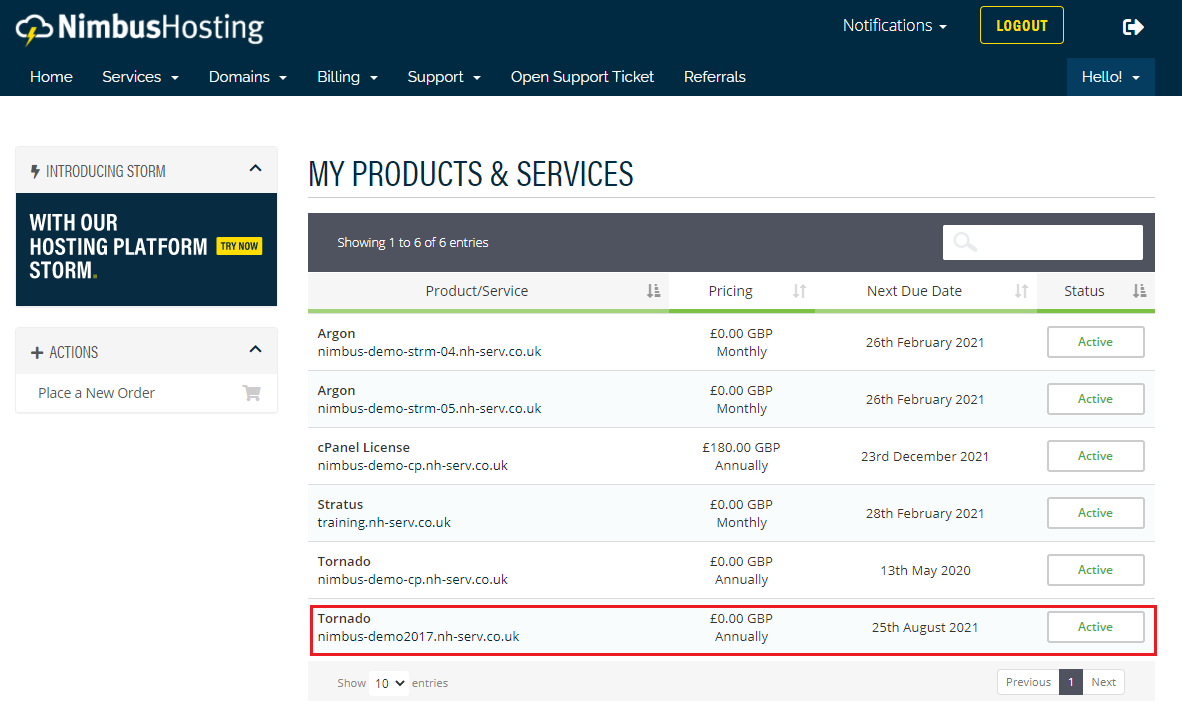This screenshot has width=1182, height=715.
Task: Click 28th February 2021 due date
Action: tap(925, 514)
